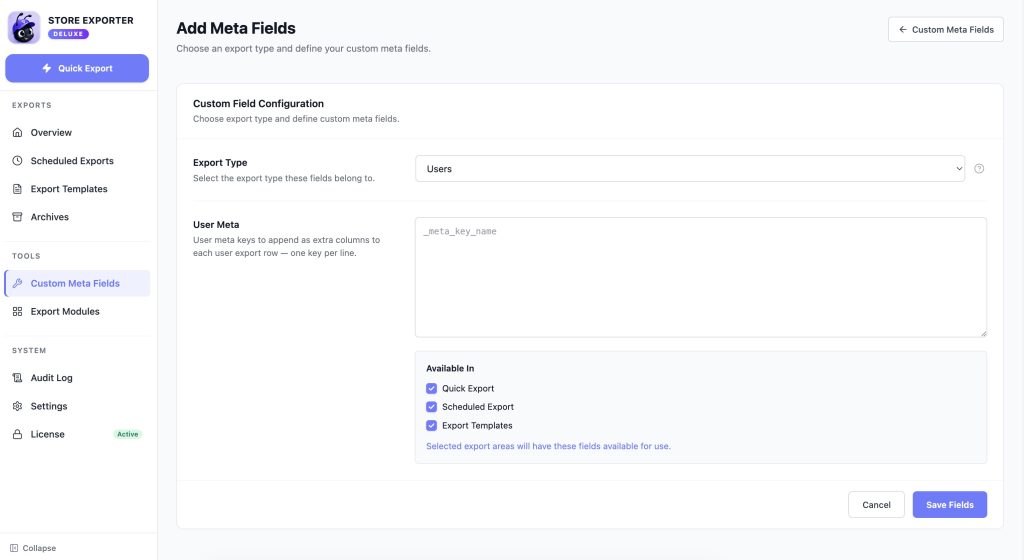Viewport: 1024px width, 560px height.
Task: Open Overview in the sidebar
Action: point(77,132)
